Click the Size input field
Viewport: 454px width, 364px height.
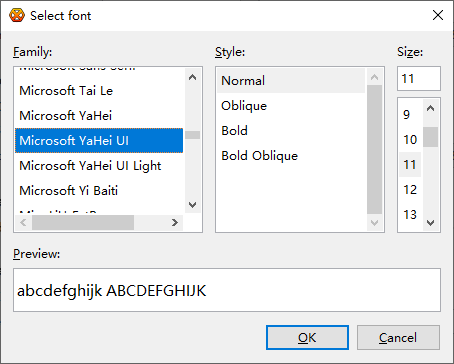(419, 79)
